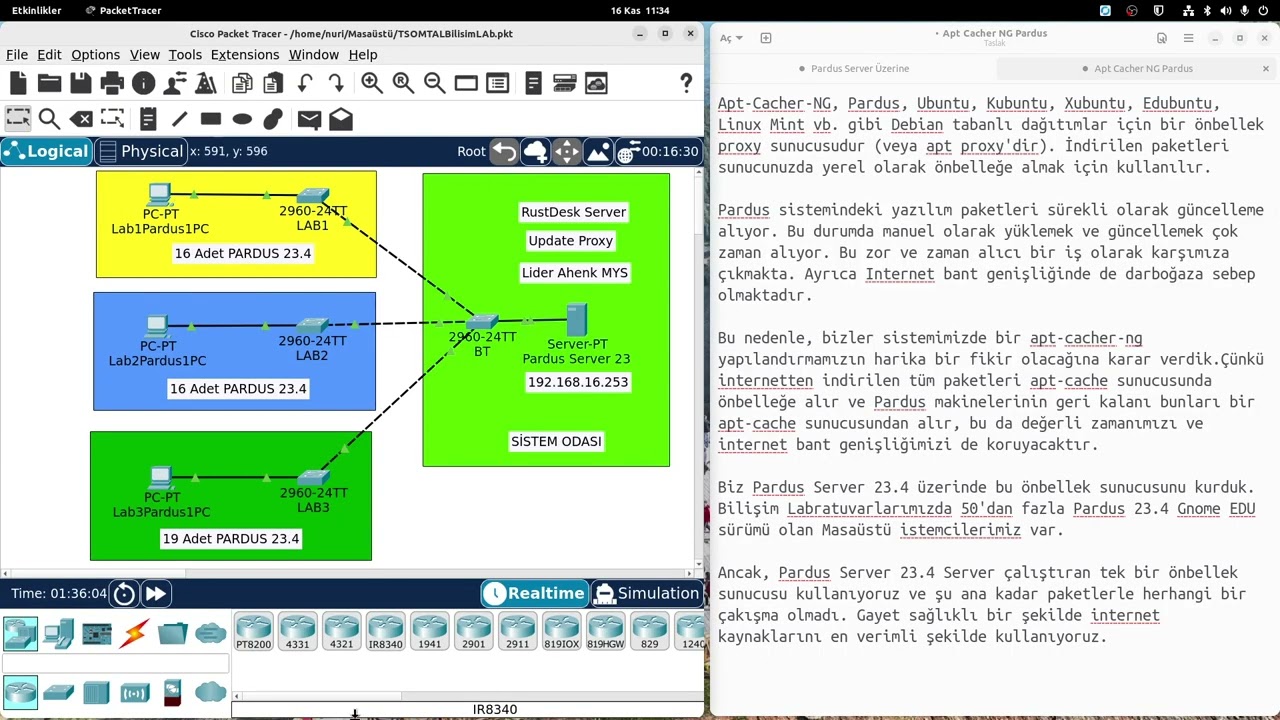The image size is (1280, 720).
Task: Zoom out with the minus magnifier icon
Action: [435, 84]
